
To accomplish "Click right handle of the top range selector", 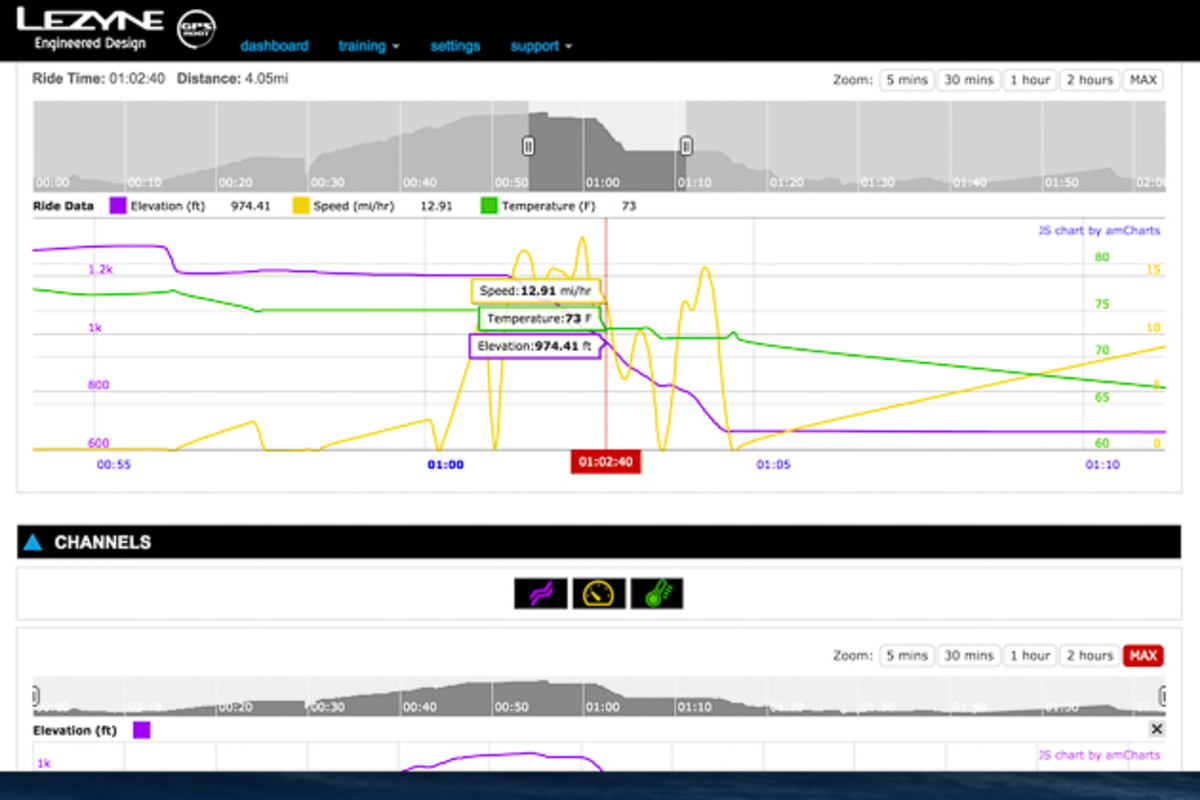I will pyautogui.click(x=686, y=147).
